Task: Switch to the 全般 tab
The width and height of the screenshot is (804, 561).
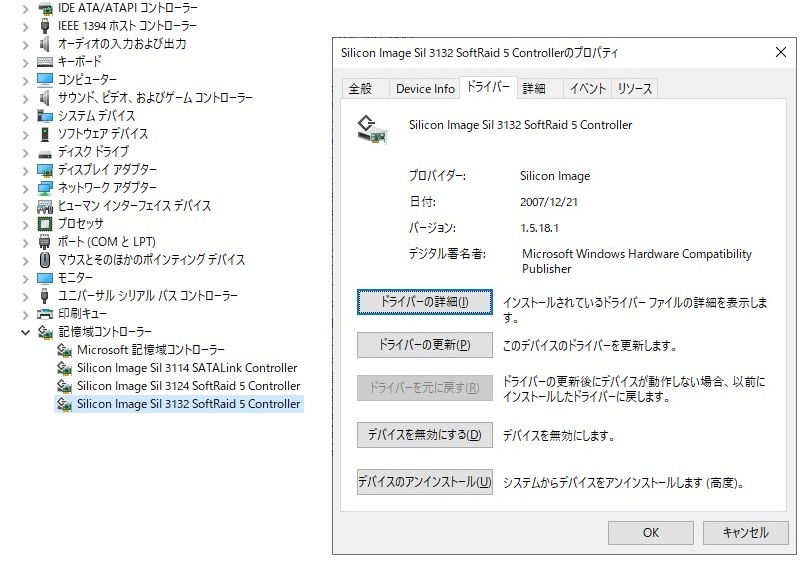Action: click(365, 89)
